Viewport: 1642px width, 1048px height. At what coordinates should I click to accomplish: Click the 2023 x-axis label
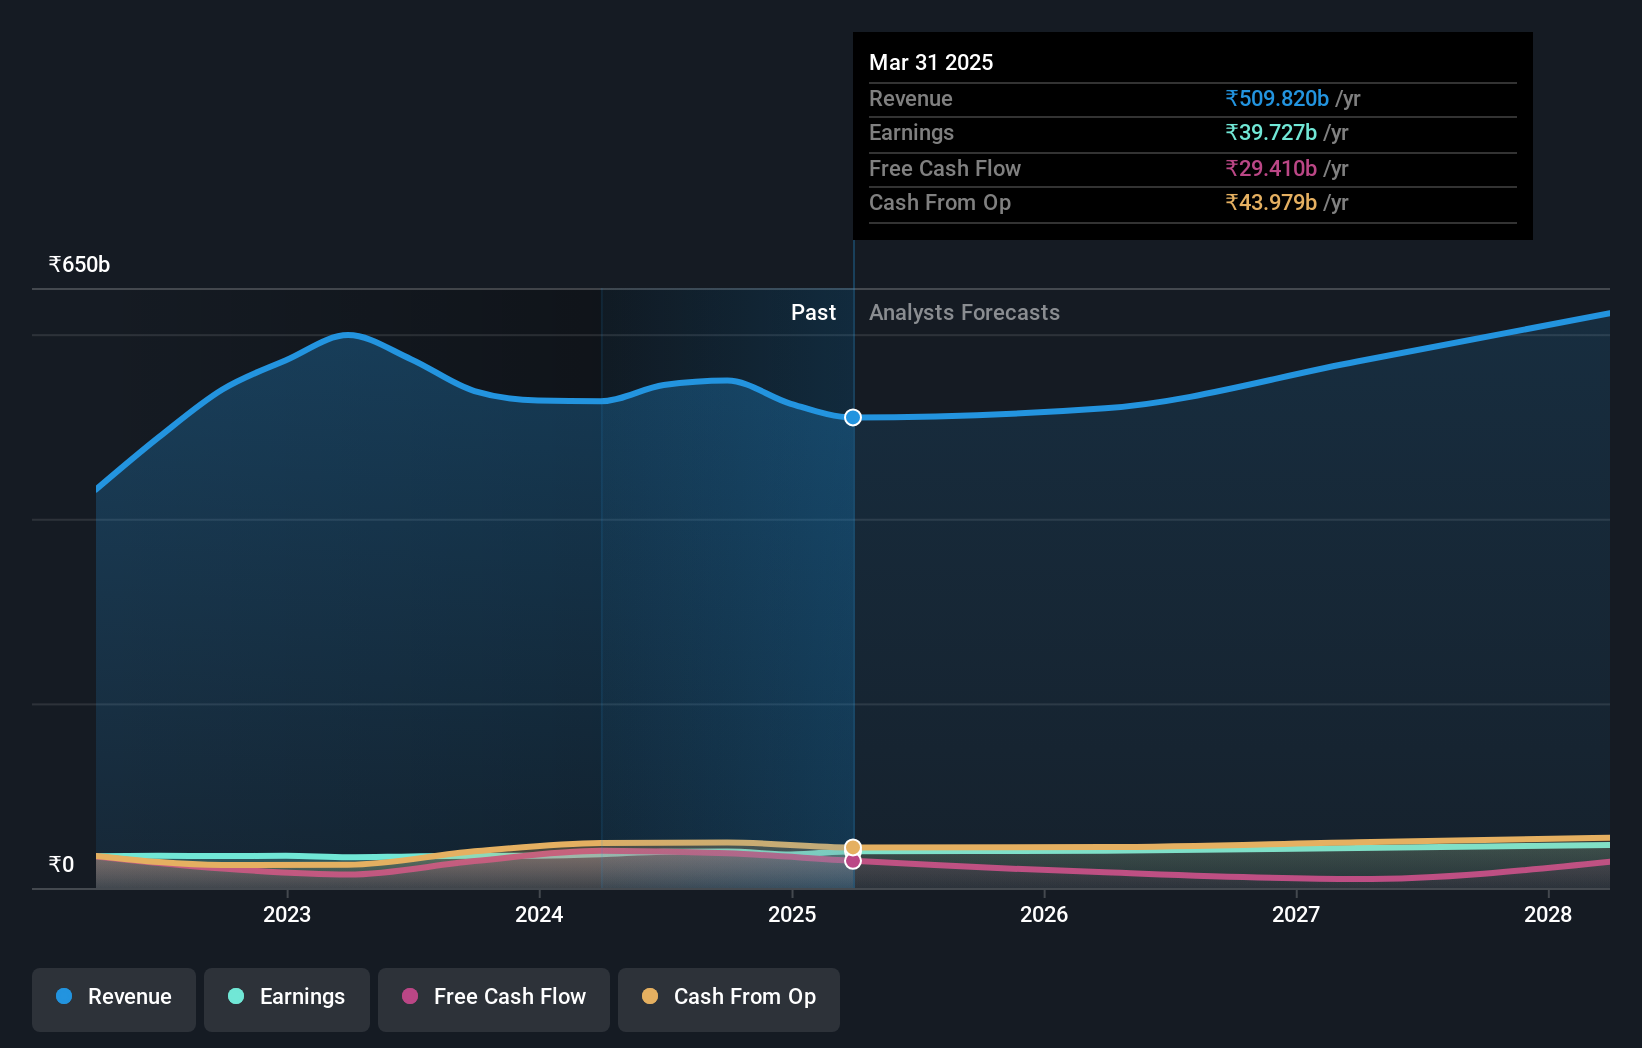pyautogui.click(x=287, y=914)
